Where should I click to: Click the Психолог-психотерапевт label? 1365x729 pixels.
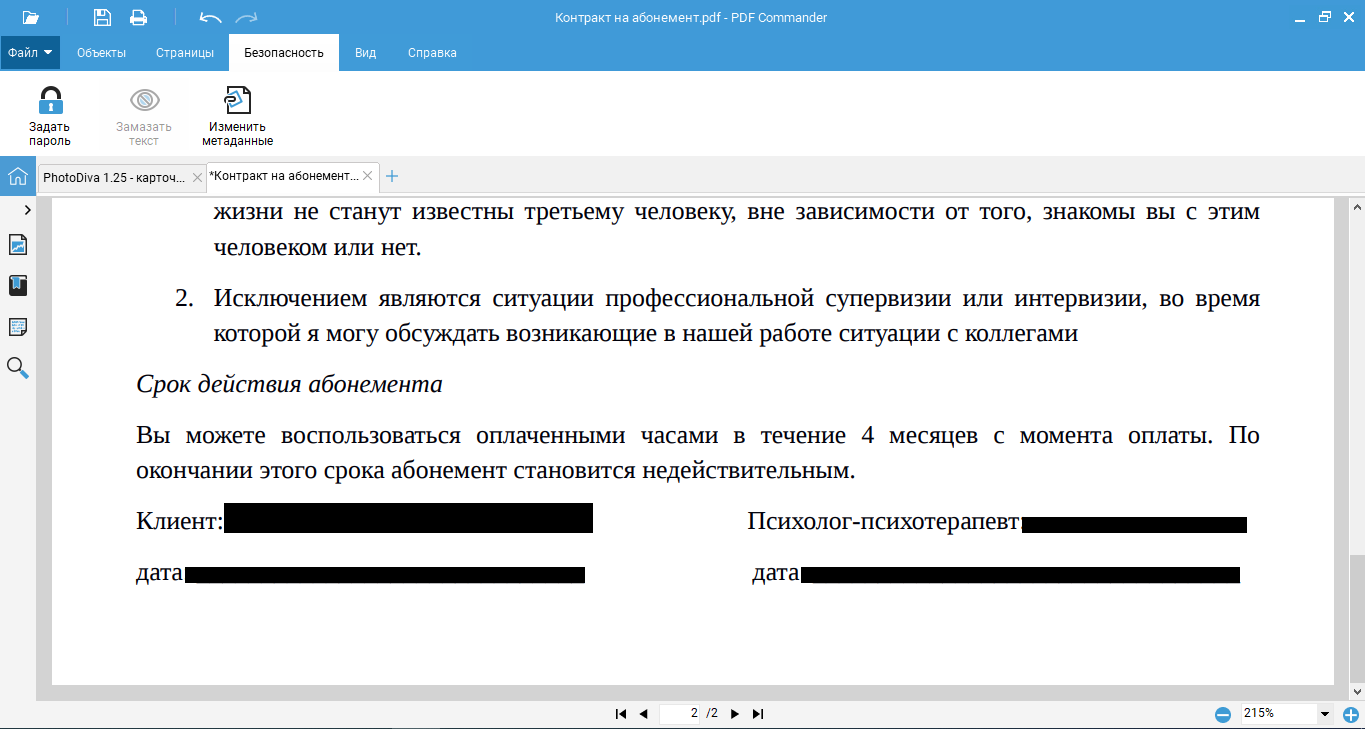[x=883, y=521]
